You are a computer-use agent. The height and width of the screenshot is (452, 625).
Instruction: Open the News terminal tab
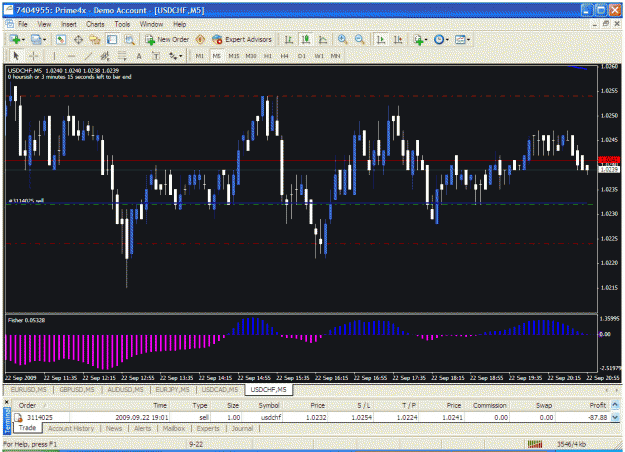coord(114,428)
